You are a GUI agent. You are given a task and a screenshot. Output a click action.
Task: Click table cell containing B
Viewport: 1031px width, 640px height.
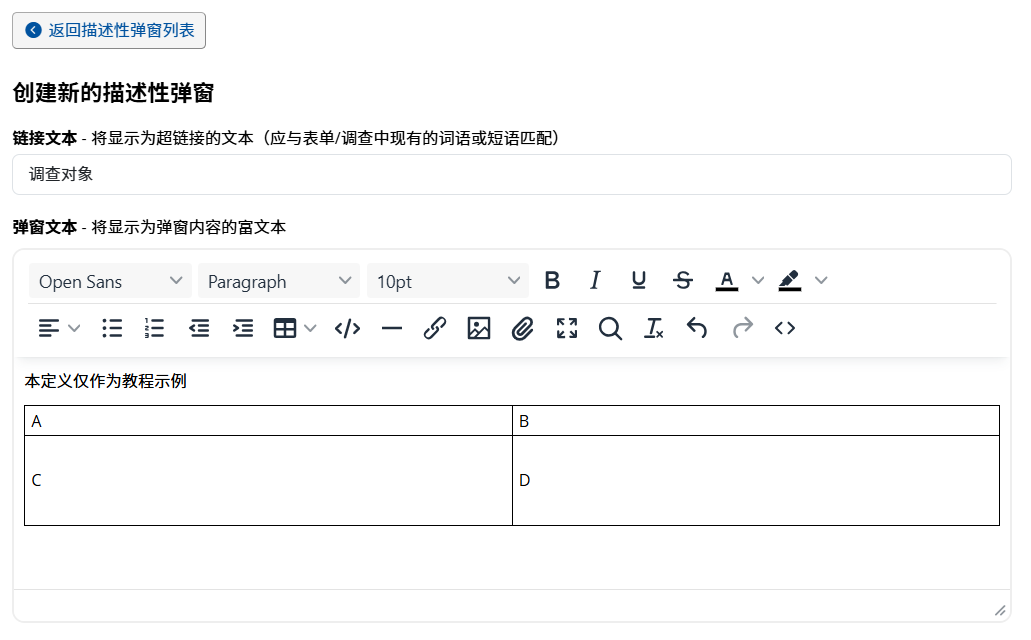[x=756, y=421]
